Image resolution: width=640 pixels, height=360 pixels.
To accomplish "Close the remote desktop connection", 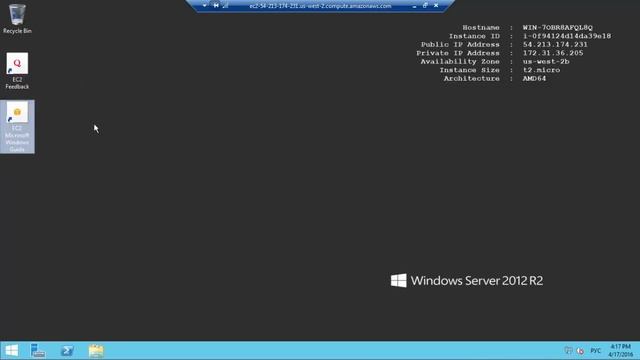I will (436, 6).
